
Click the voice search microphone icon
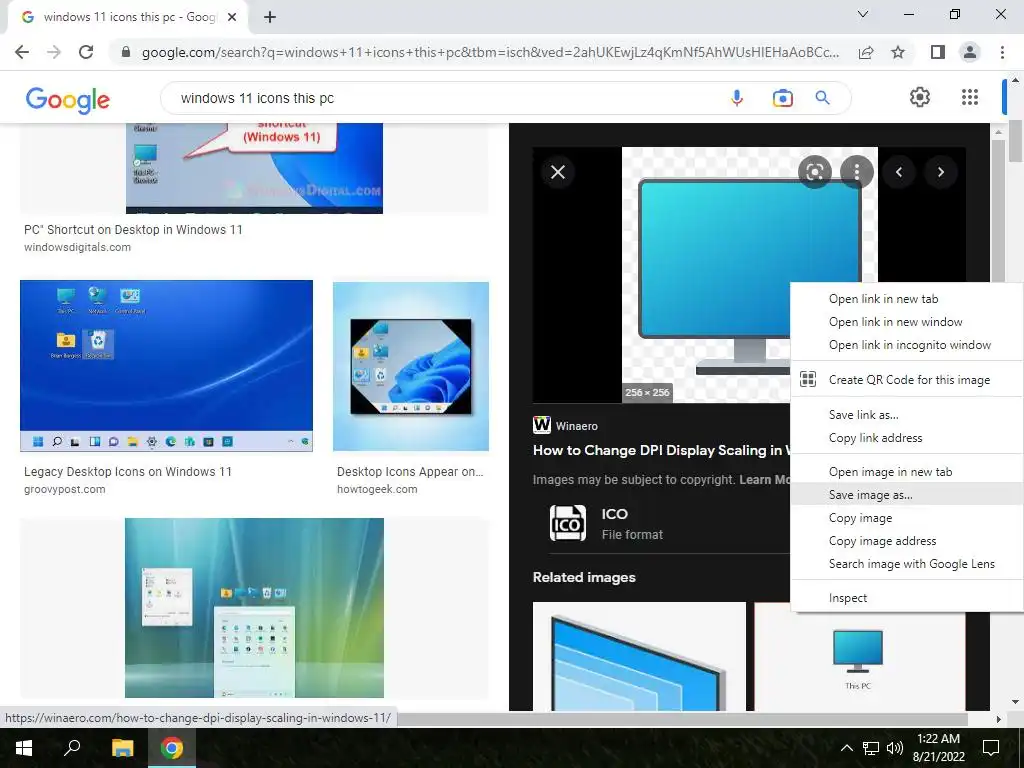point(737,98)
